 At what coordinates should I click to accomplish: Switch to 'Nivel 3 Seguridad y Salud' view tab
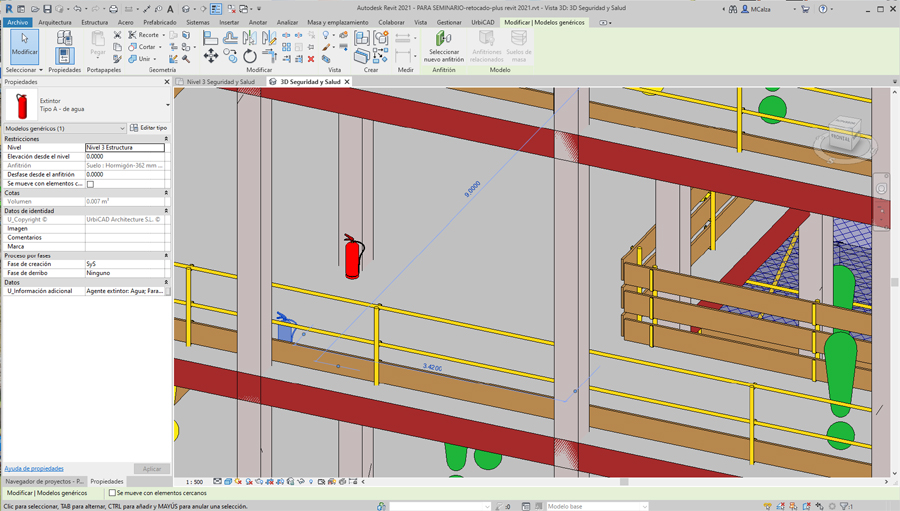(x=220, y=82)
